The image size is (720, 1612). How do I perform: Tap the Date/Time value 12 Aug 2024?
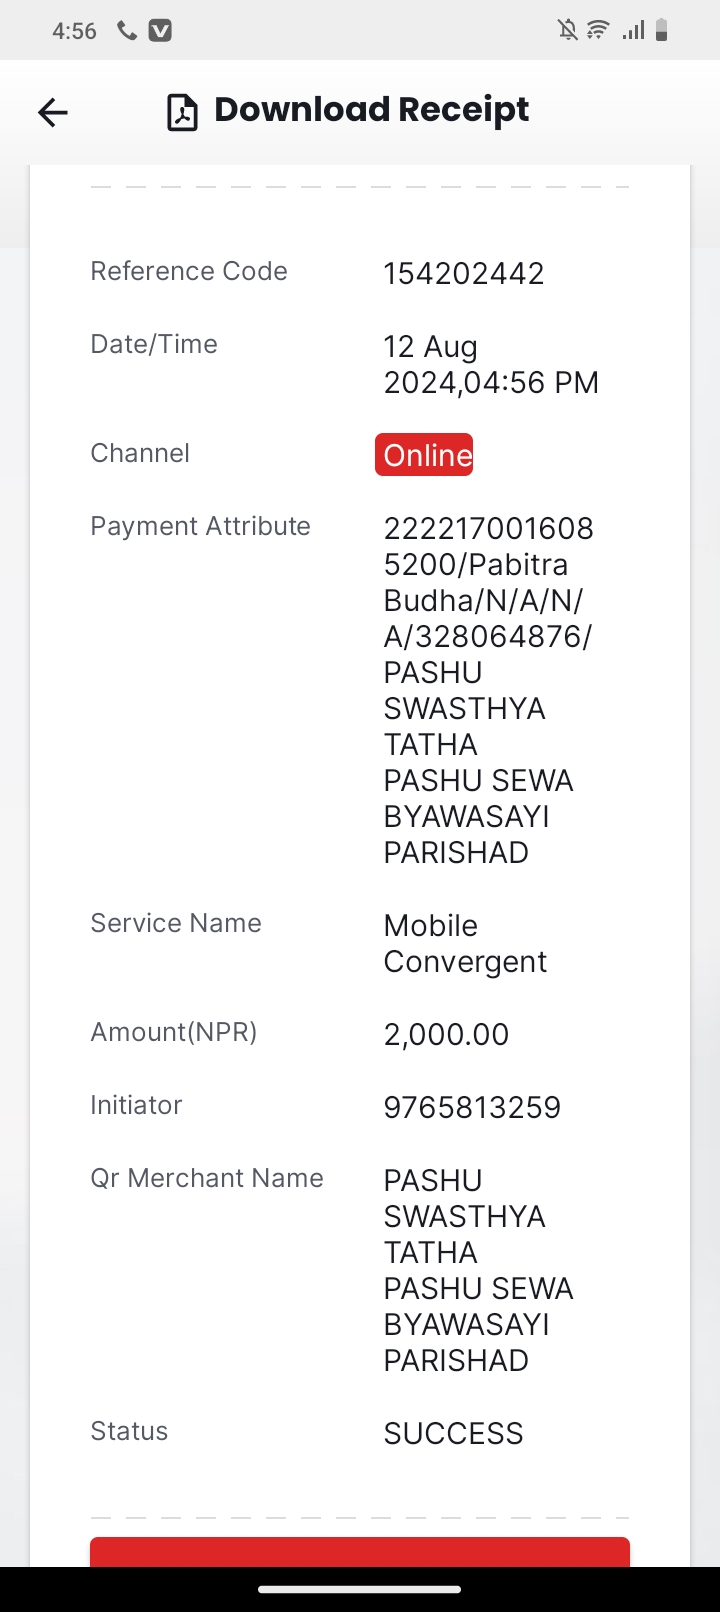[491, 364]
